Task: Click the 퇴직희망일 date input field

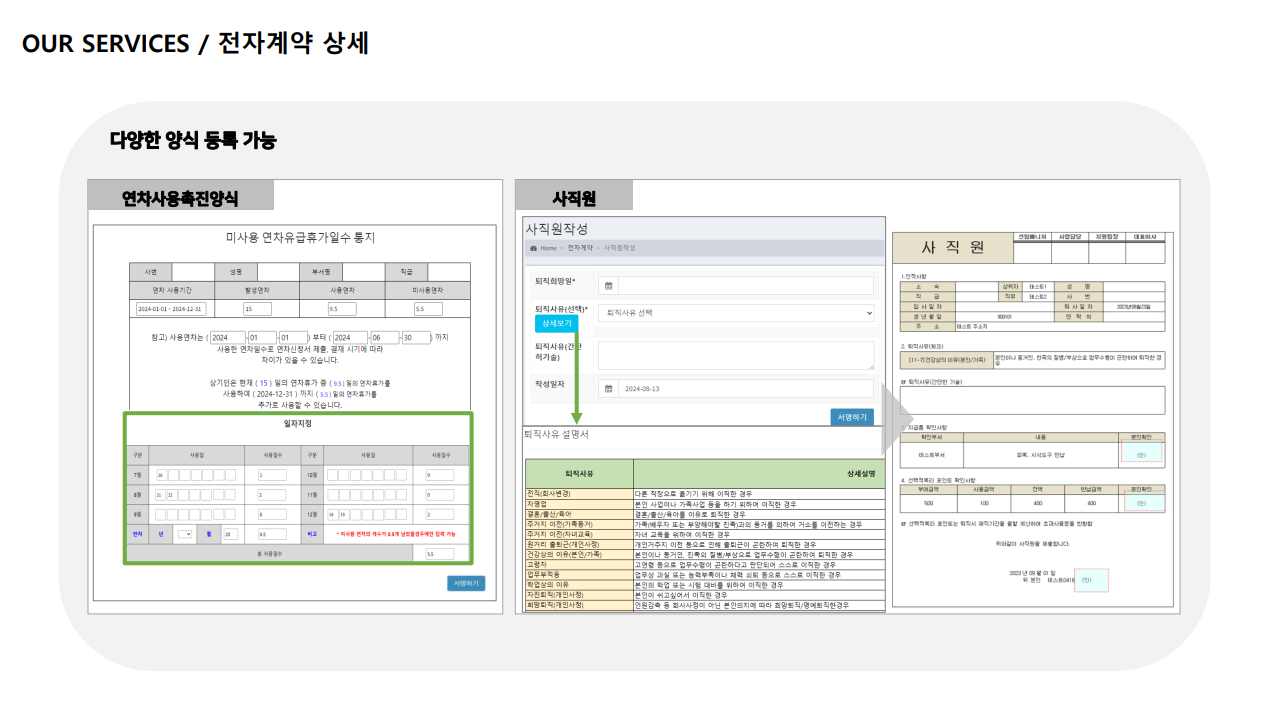Action: 747,286
